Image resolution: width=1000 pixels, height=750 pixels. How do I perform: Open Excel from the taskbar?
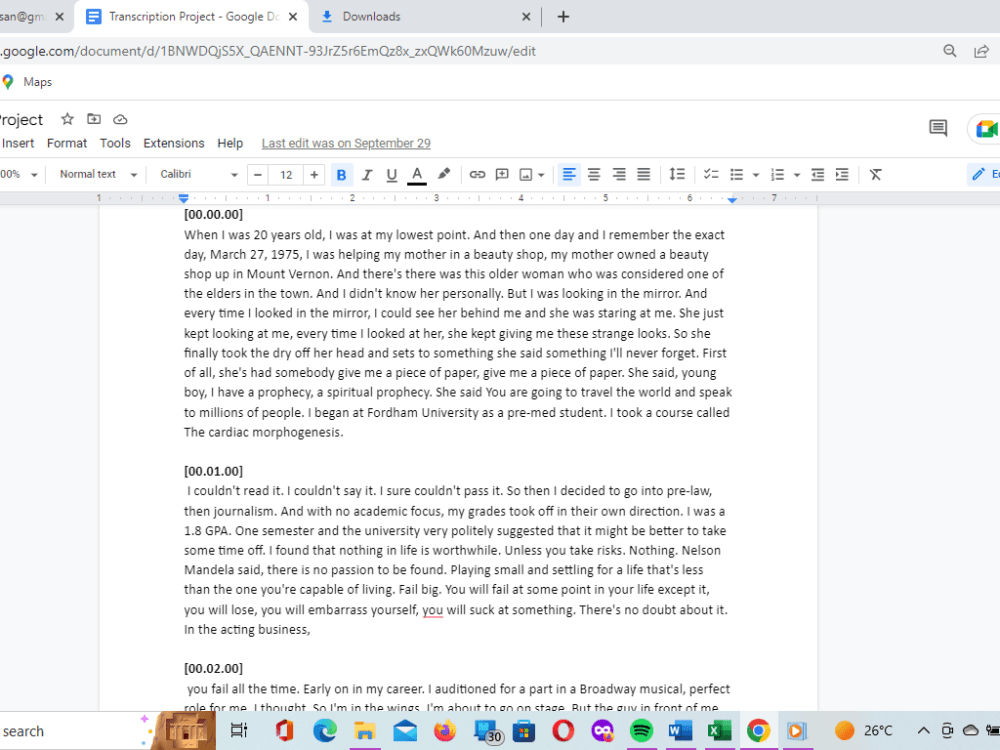(719, 731)
